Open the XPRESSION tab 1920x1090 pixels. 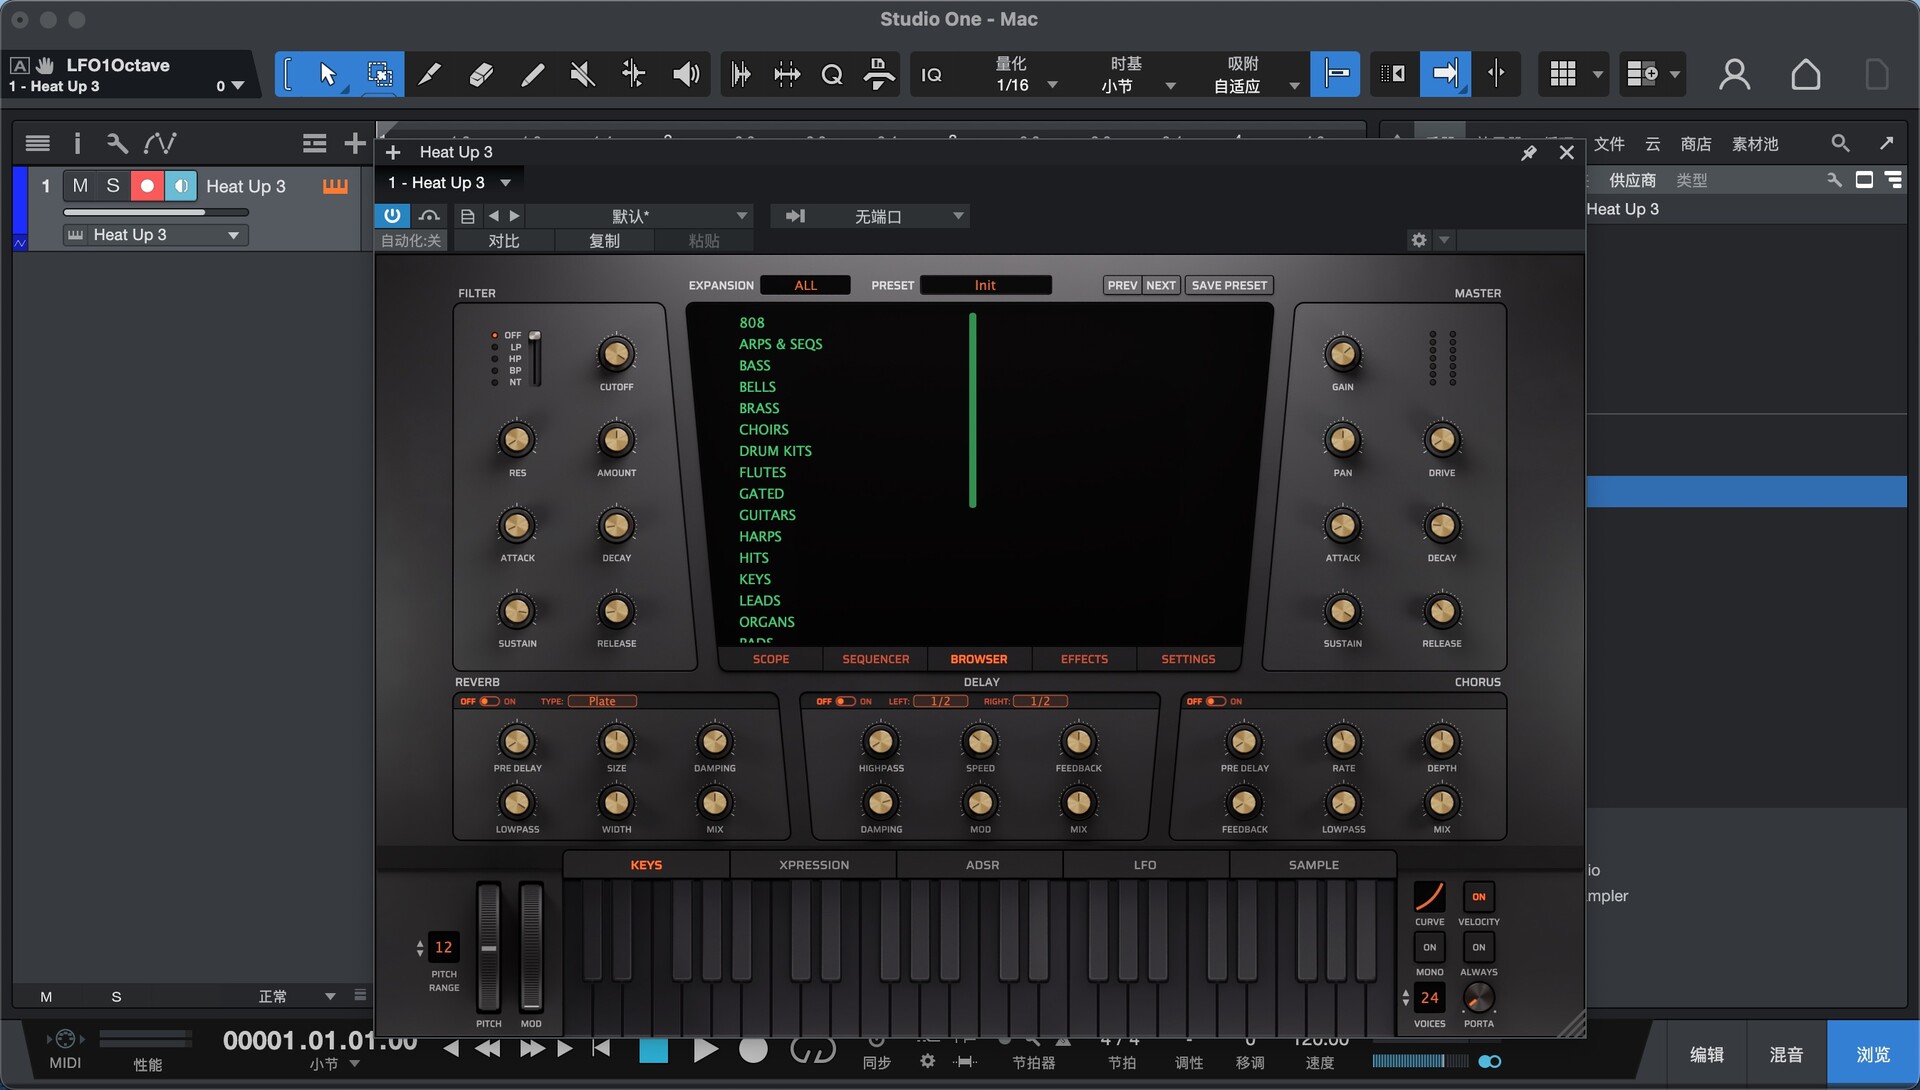[813, 865]
